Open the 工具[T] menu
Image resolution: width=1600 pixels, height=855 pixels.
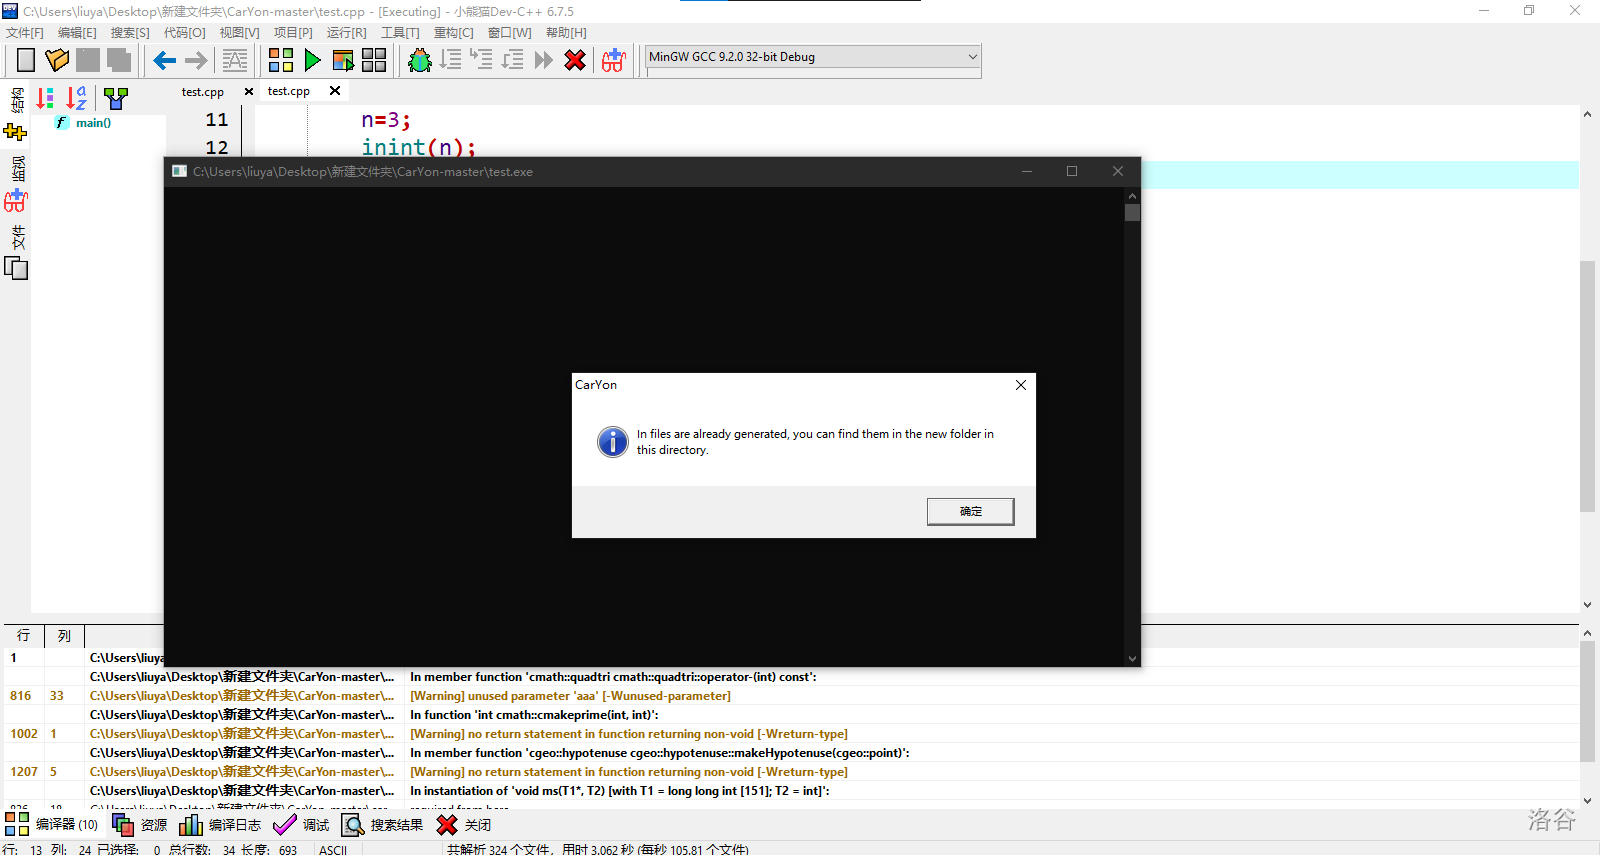pos(400,33)
